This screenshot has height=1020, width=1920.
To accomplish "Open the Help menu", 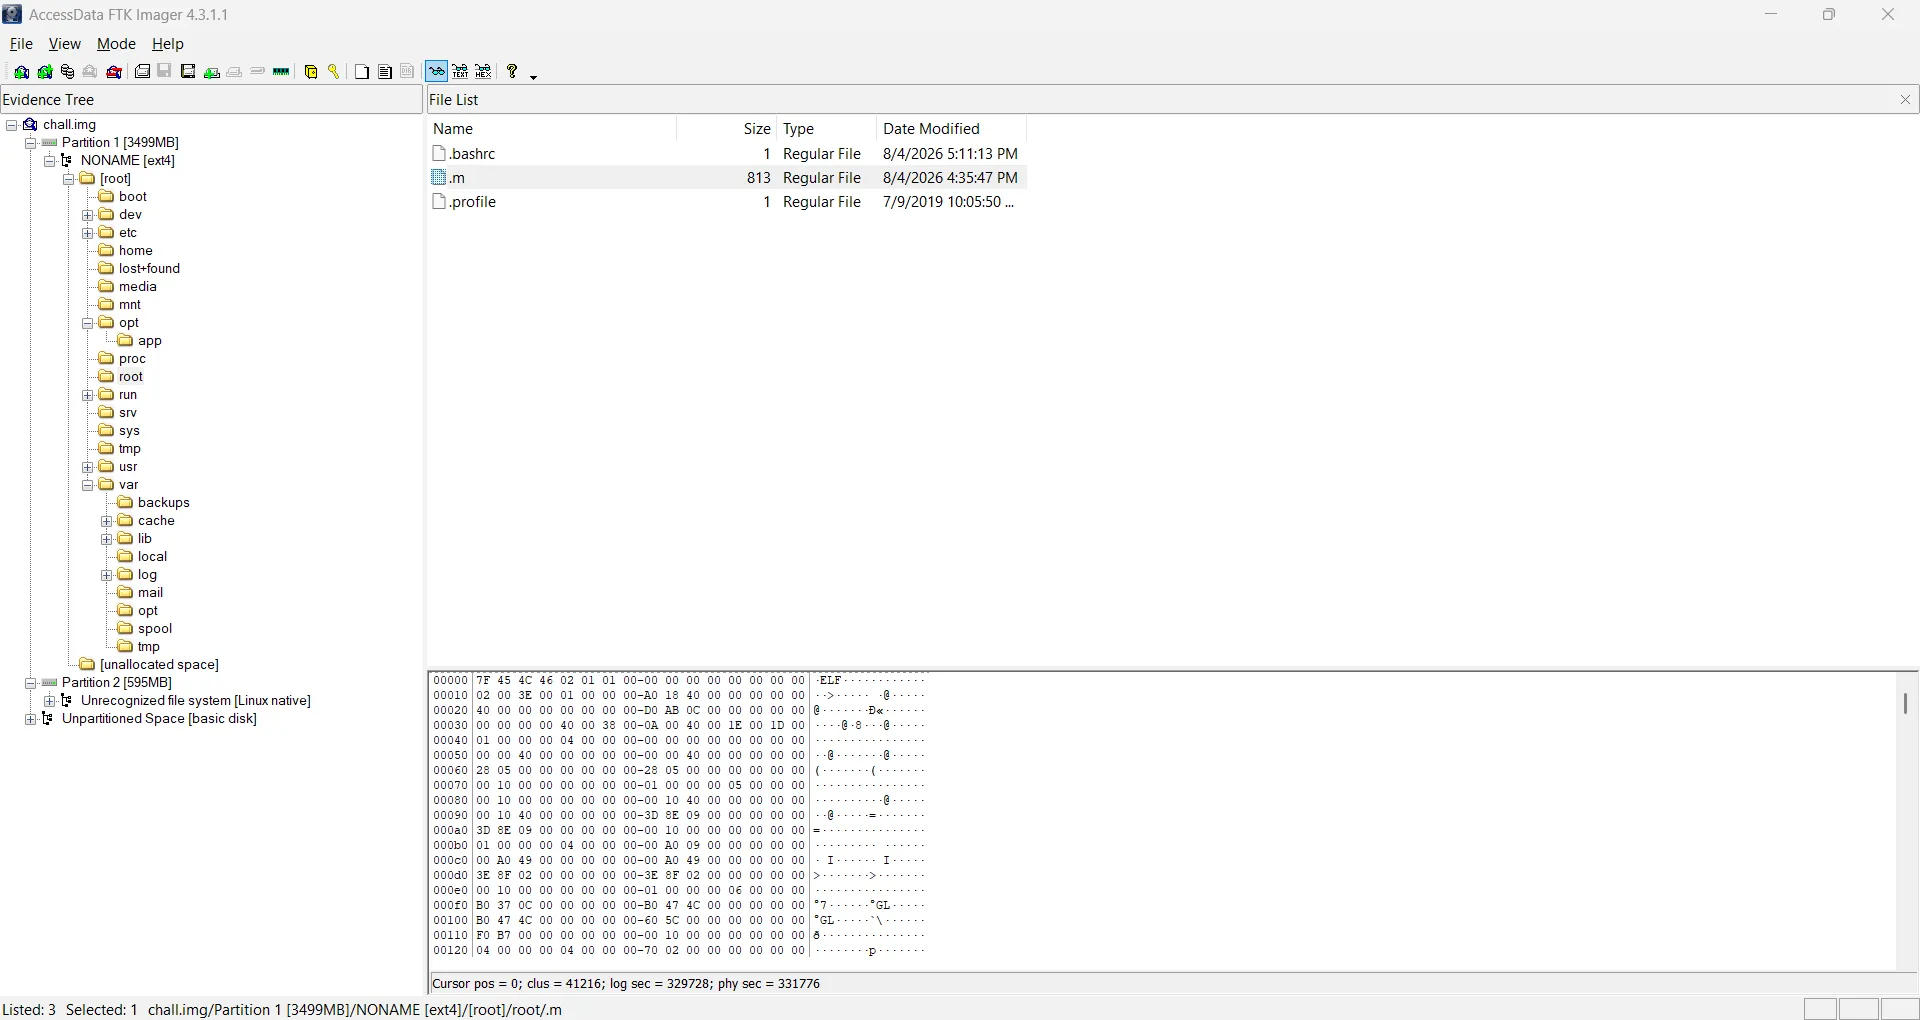I will (x=168, y=44).
